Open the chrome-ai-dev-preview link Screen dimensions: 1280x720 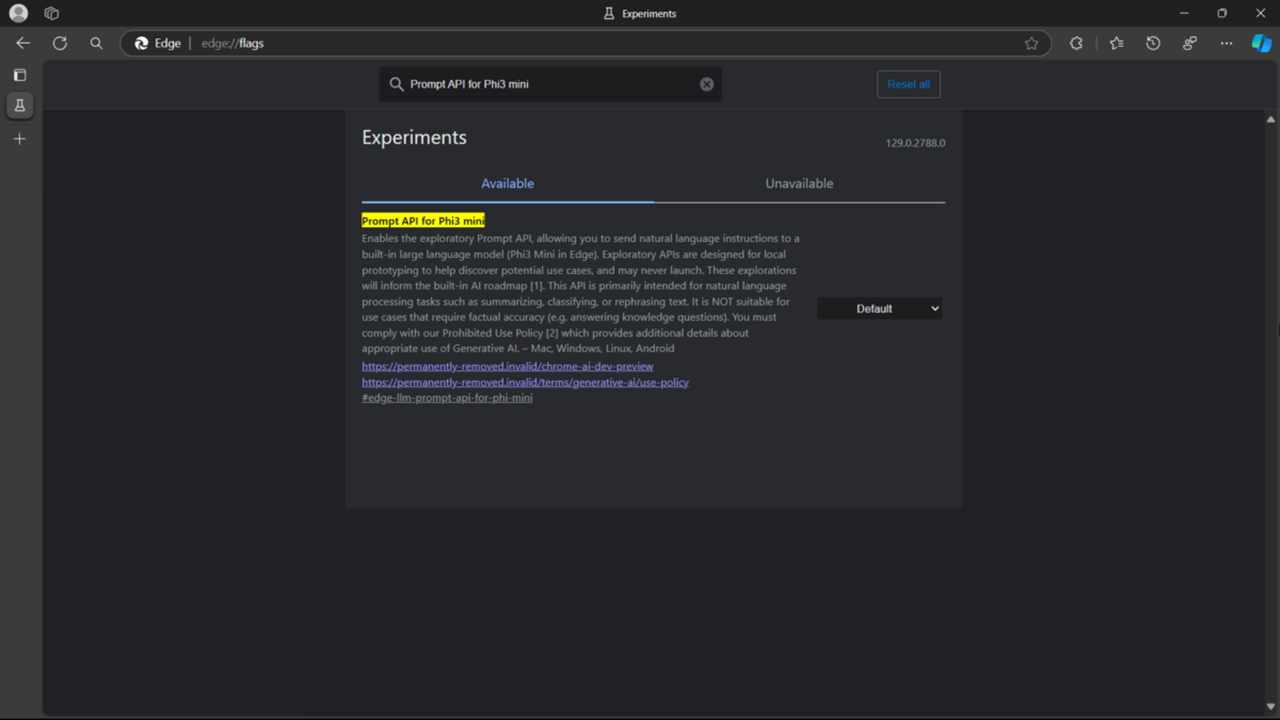[x=507, y=367]
